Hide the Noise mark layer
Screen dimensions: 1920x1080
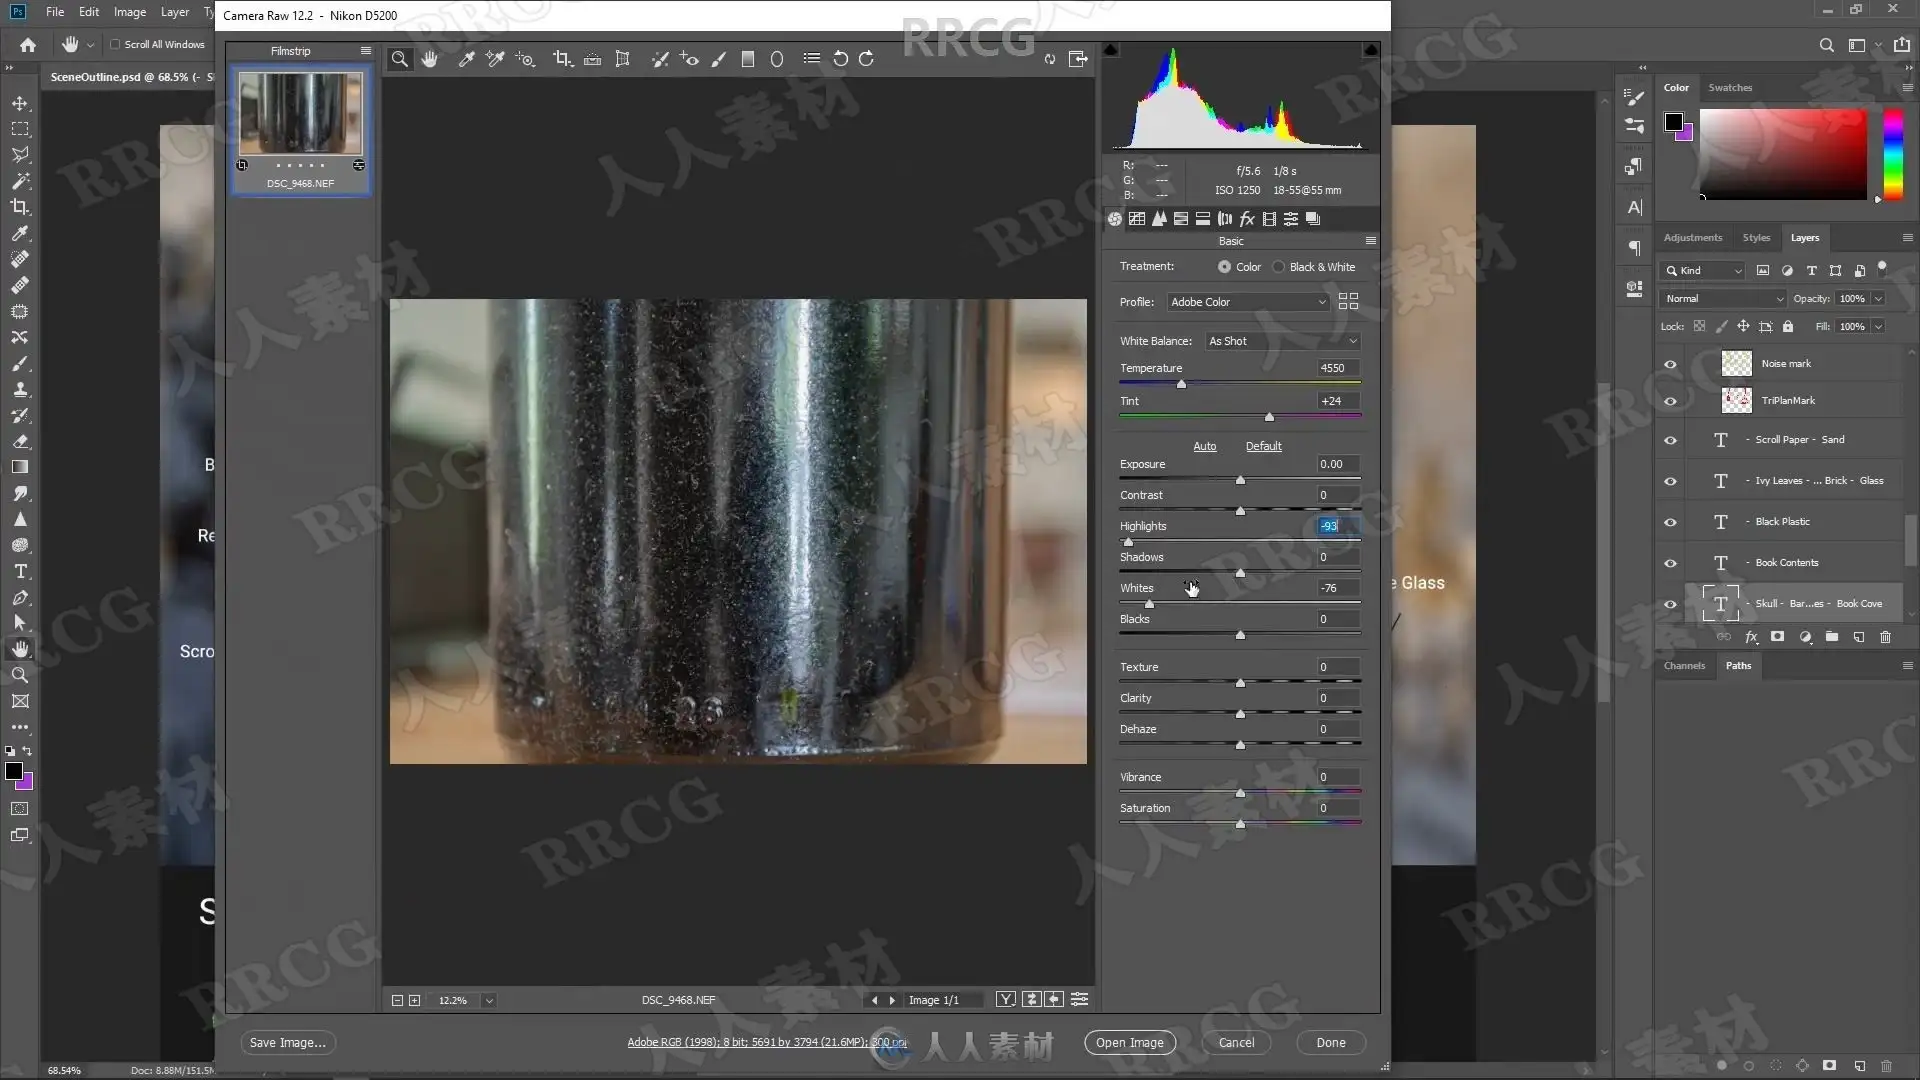click(1670, 364)
